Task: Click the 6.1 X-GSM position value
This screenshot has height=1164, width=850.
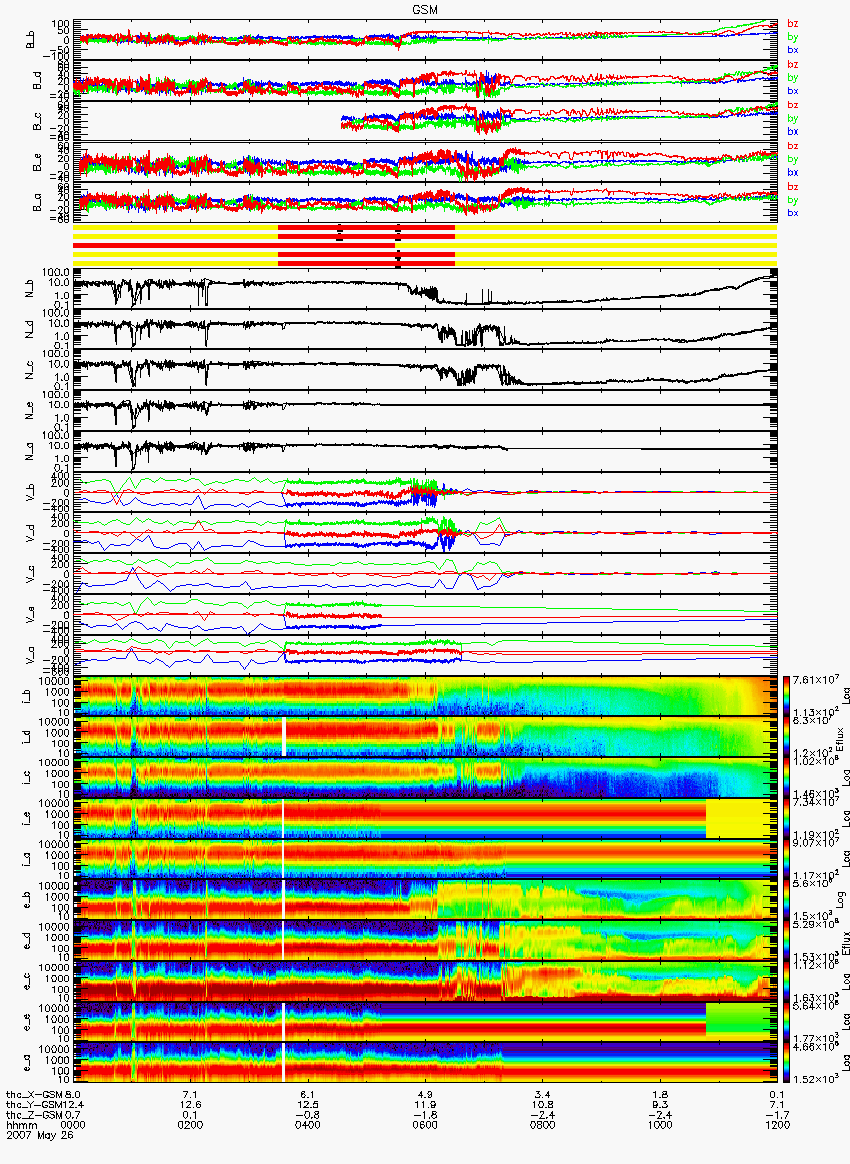Action: 308,1095
